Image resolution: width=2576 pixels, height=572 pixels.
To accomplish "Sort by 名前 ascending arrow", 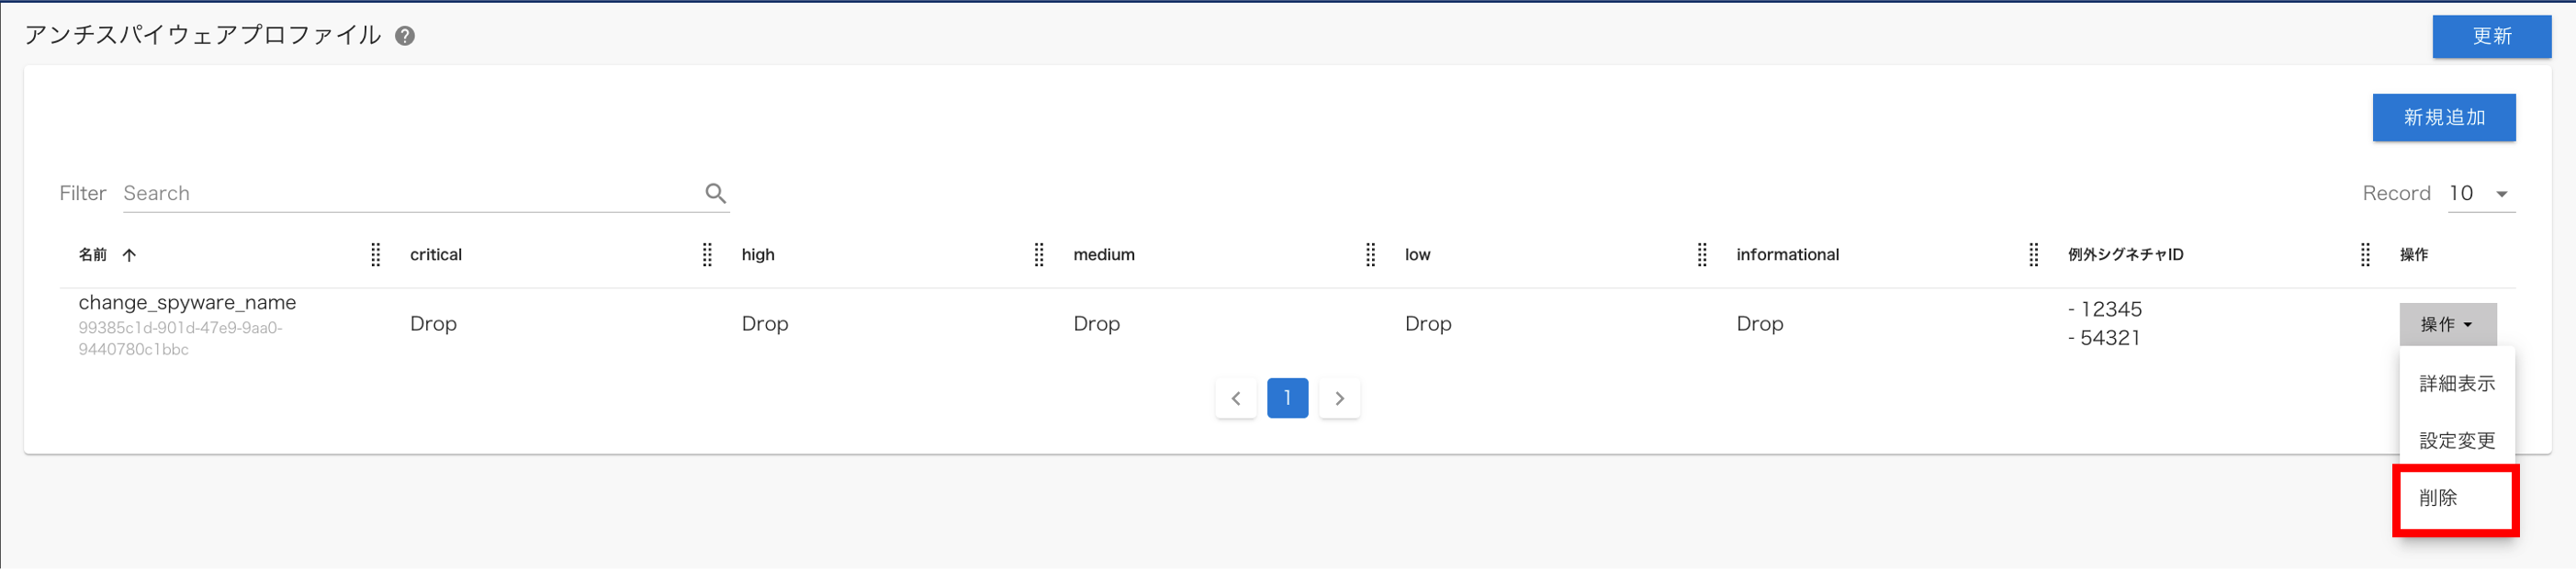I will pyautogui.click(x=129, y=255).
